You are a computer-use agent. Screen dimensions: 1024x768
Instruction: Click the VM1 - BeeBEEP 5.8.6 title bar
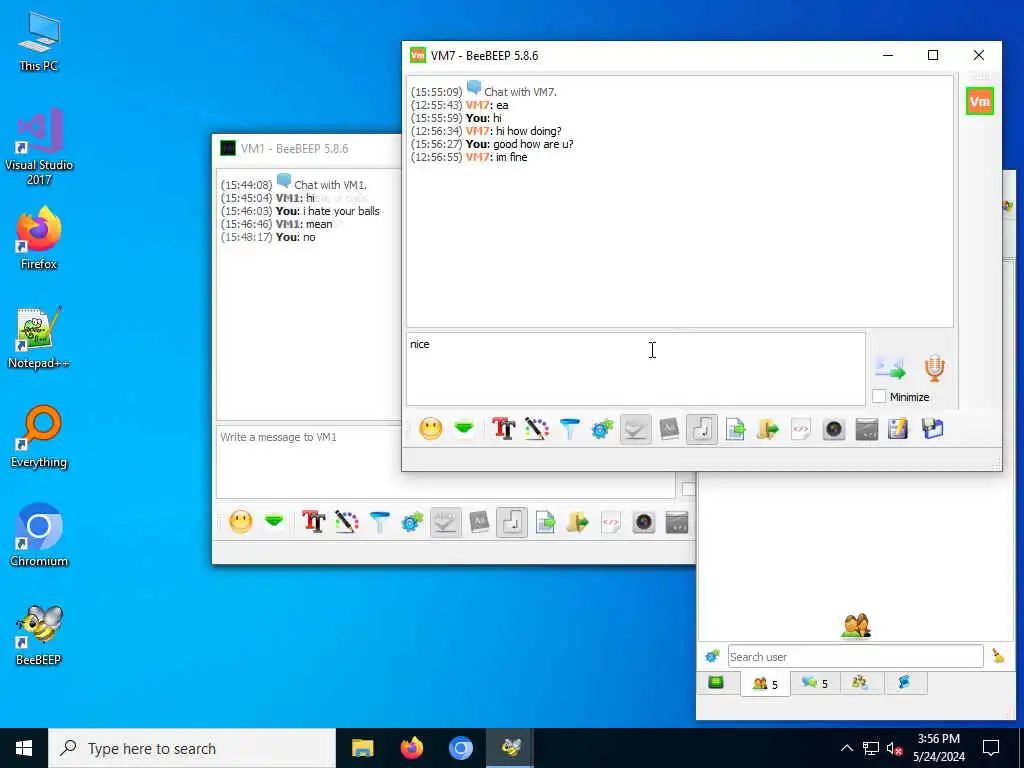(x=307, y=148)
